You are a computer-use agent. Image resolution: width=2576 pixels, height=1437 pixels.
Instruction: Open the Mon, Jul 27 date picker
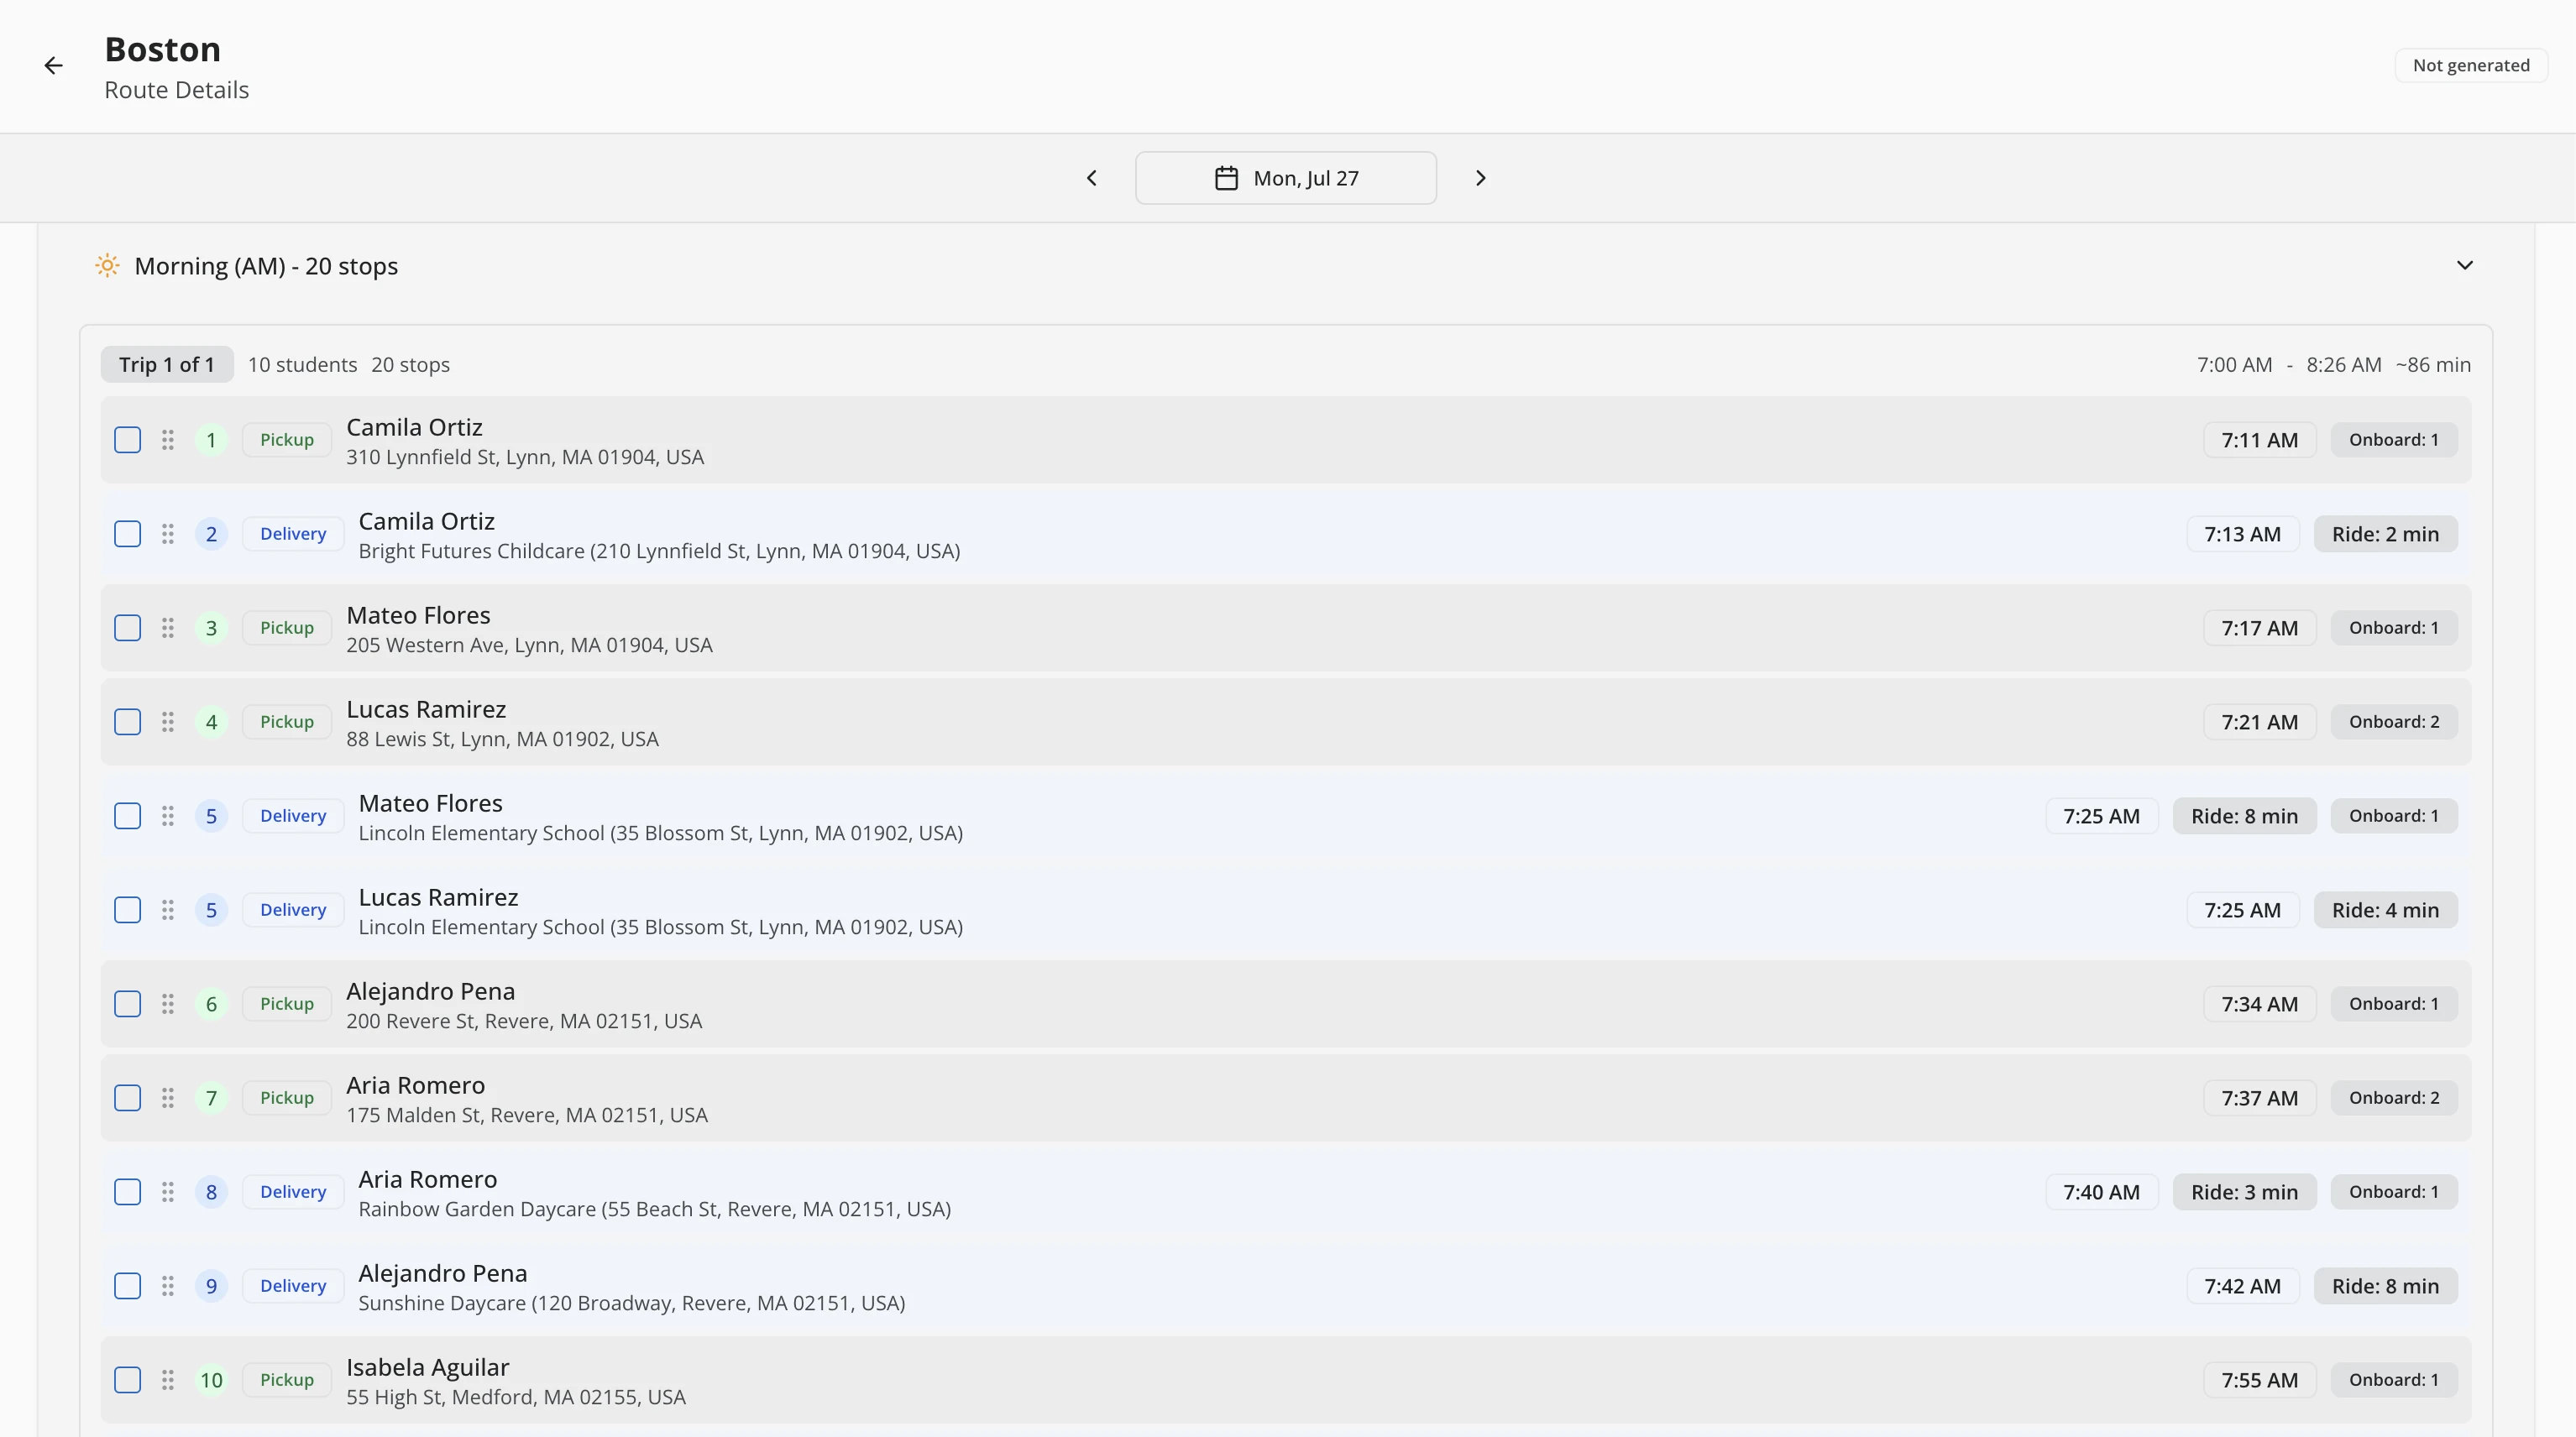(1286, 178)
